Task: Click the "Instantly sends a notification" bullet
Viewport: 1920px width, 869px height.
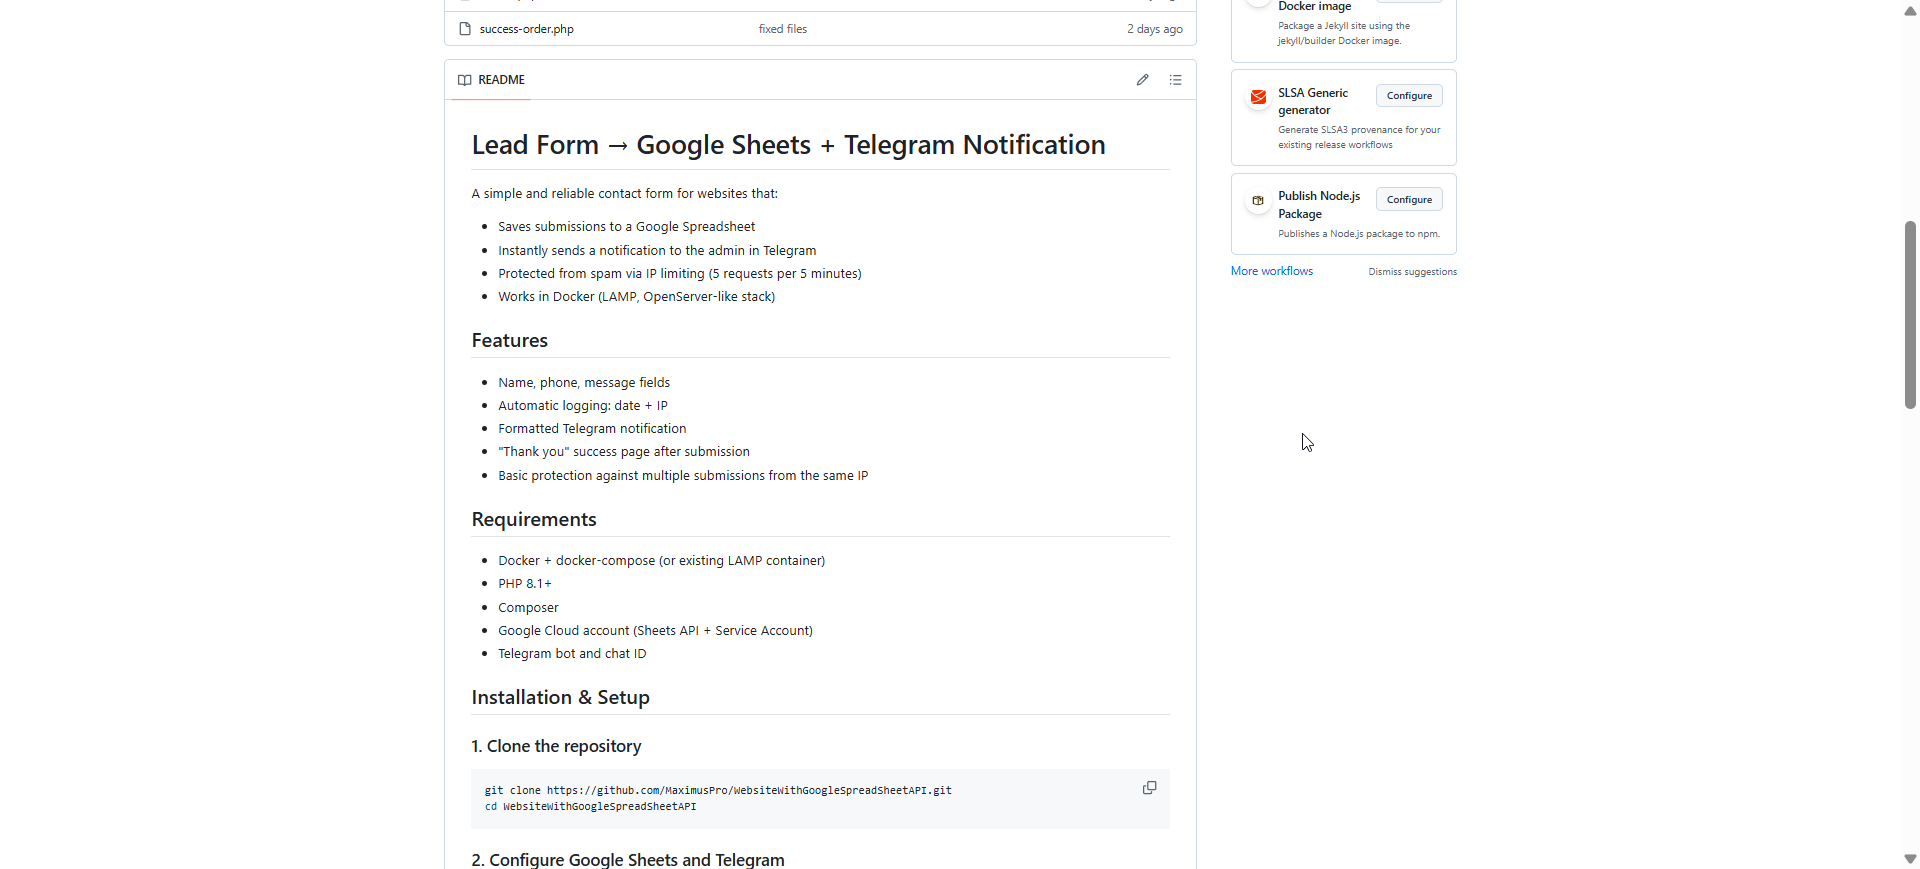Action: click(x=657, y=251)
